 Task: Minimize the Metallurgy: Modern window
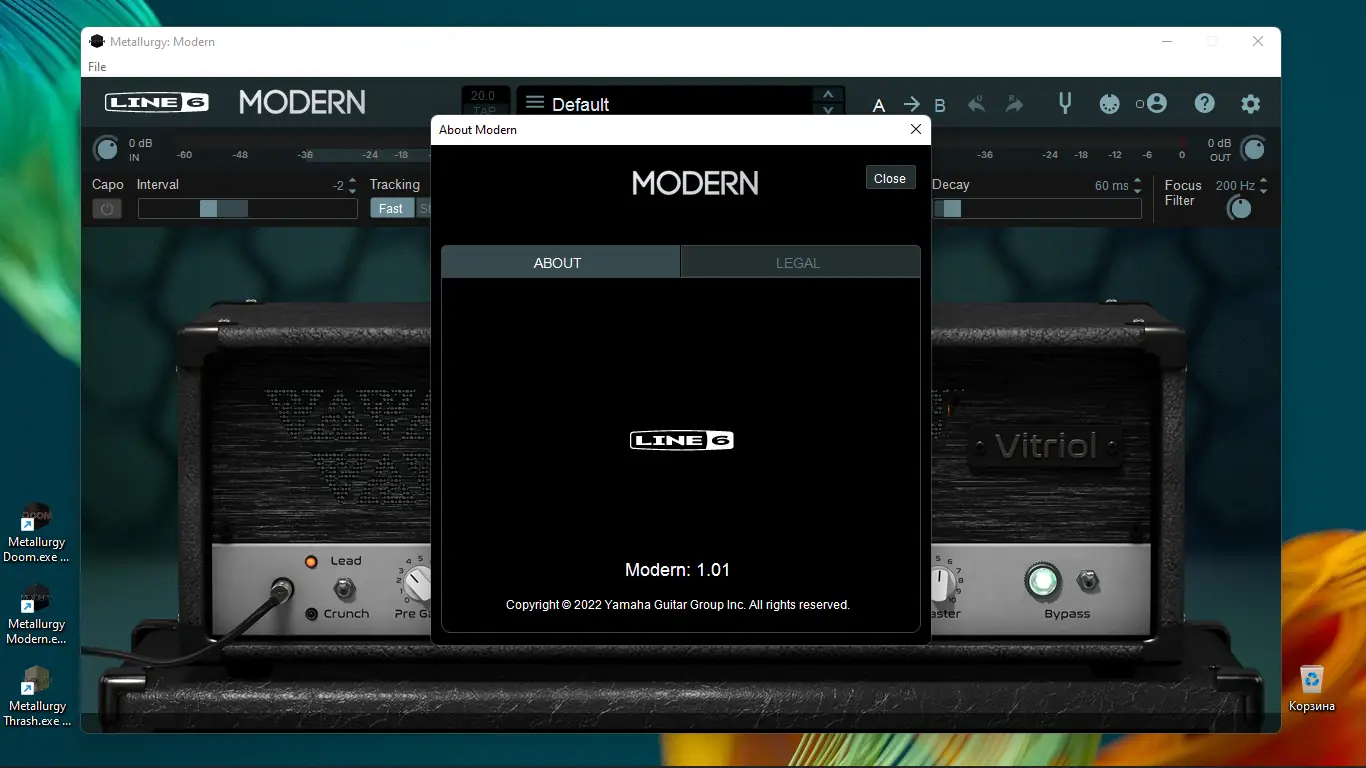[1168, 42]
